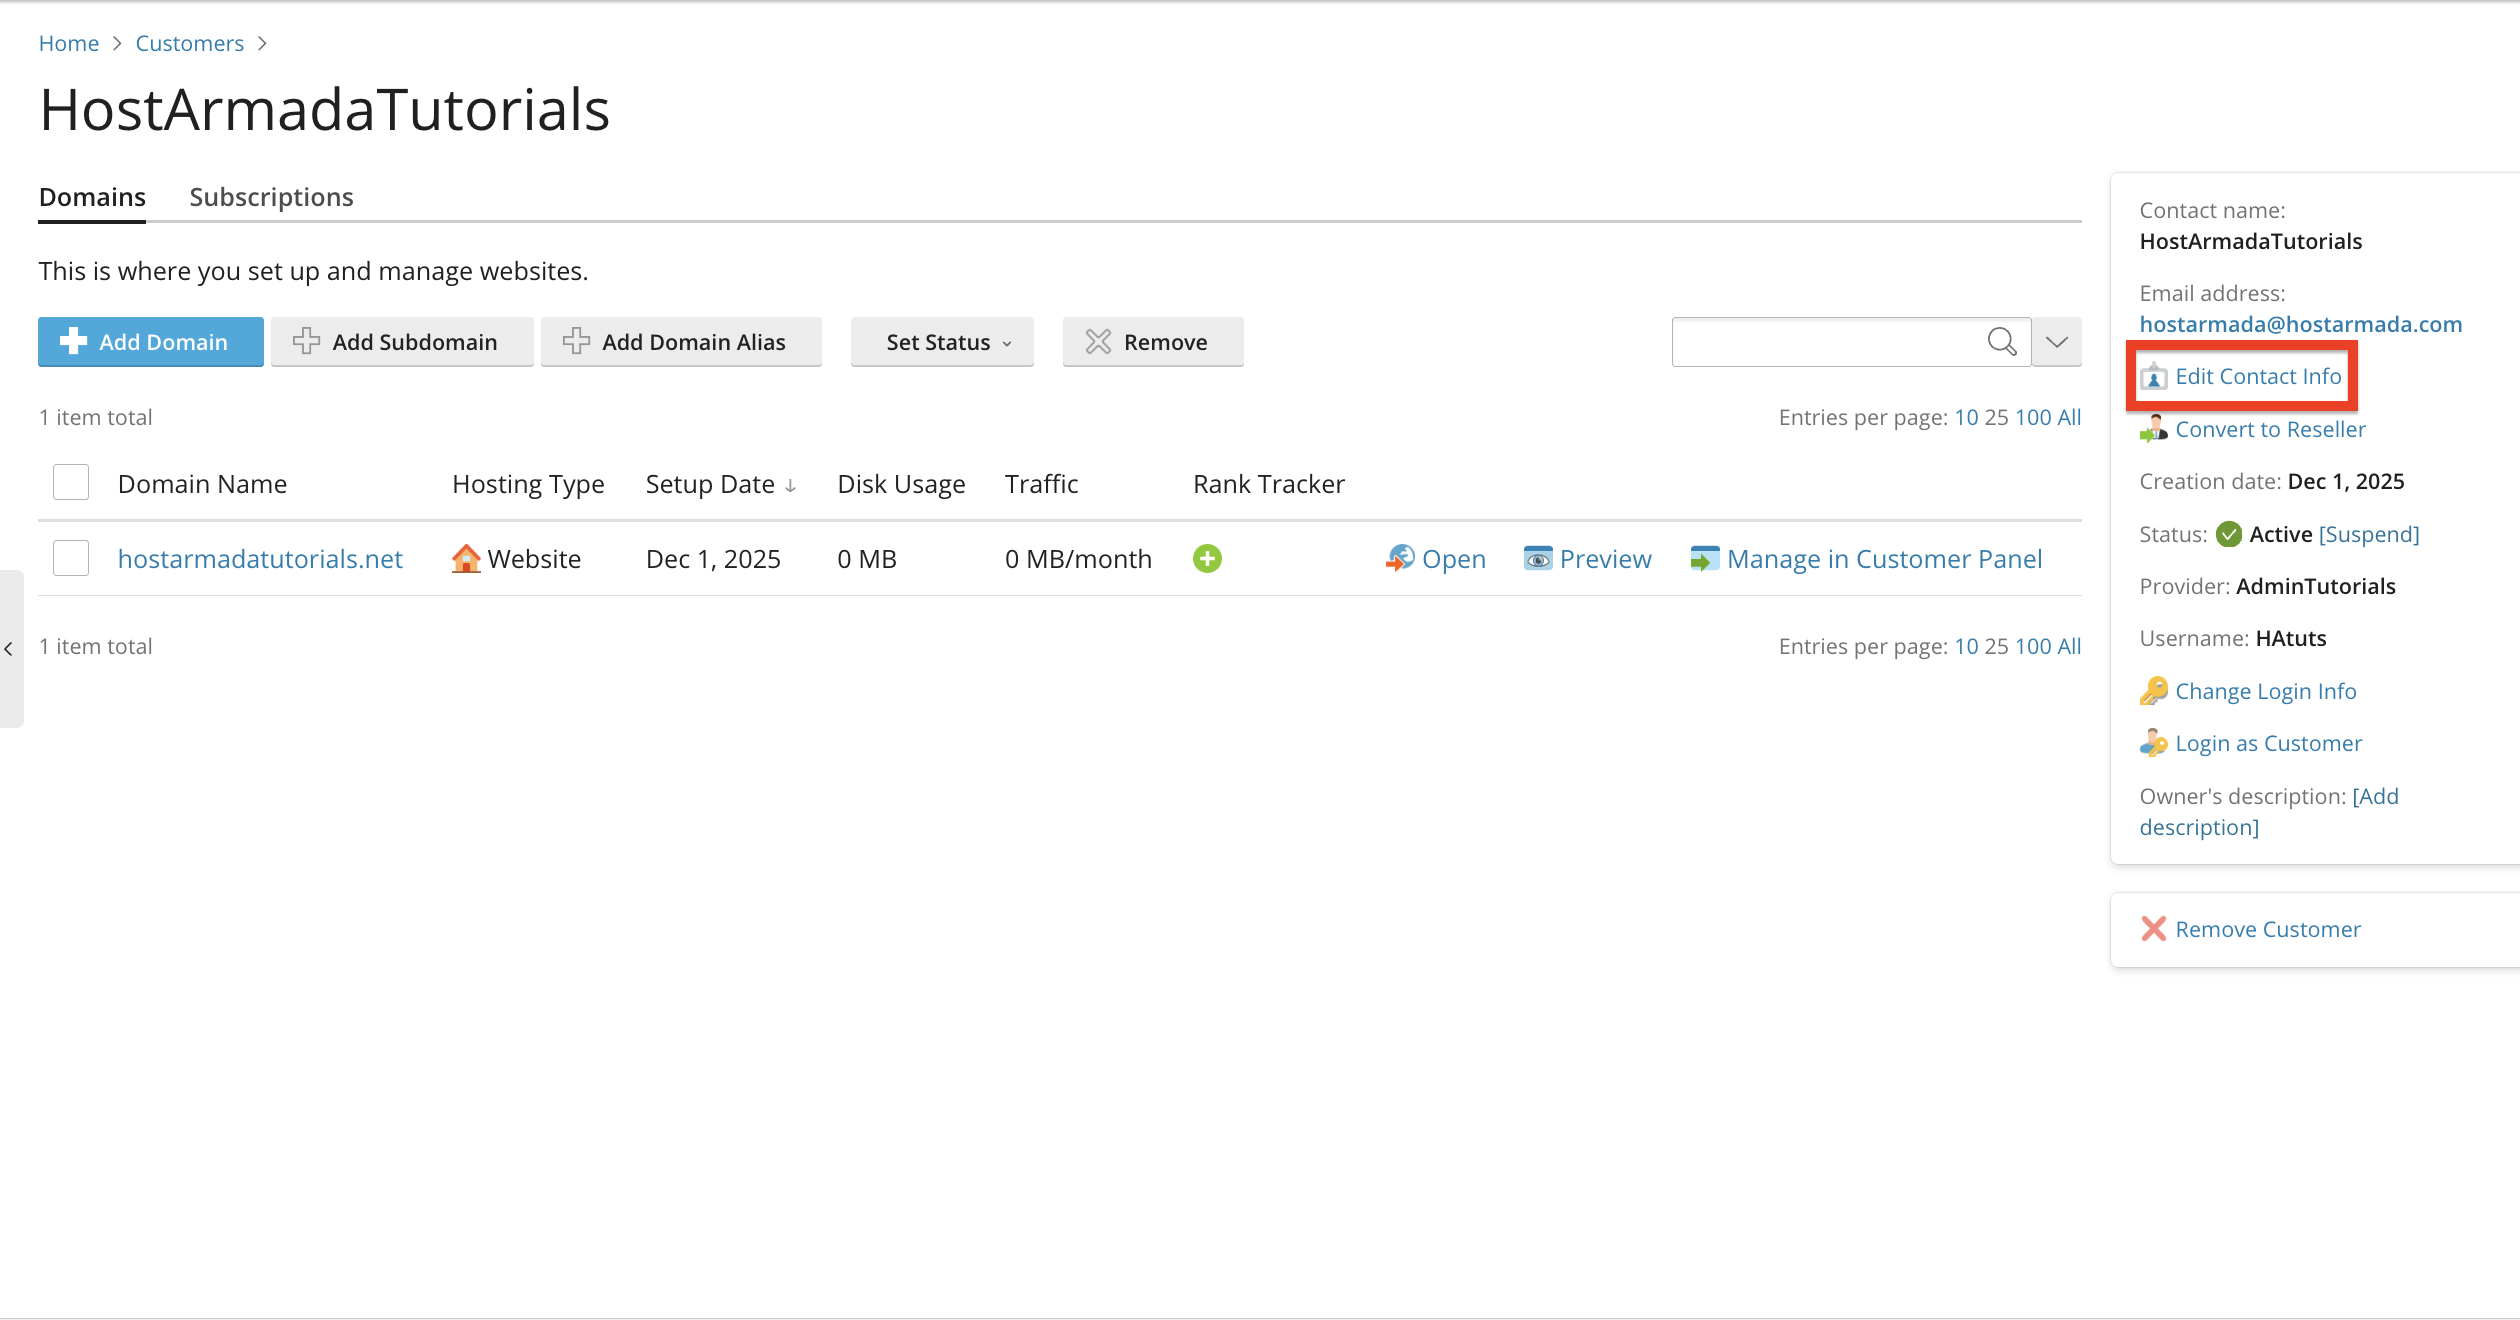Click the Open globe icon
The height and width of the screenshot is (1320, 2520).
(x=1400, y=559)
